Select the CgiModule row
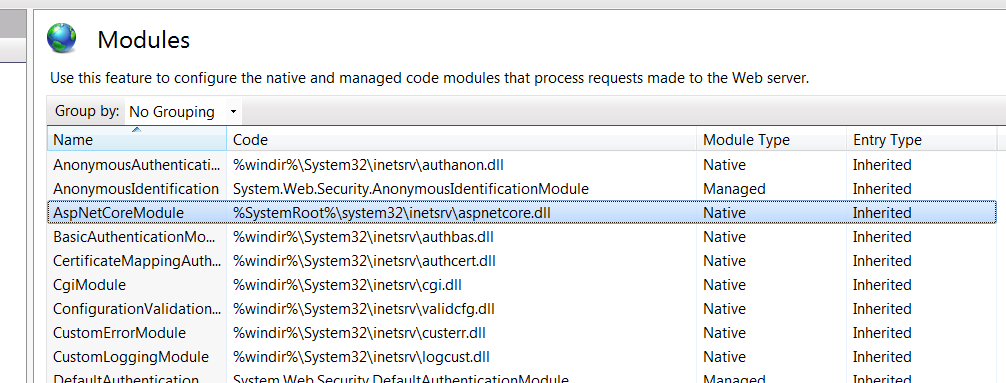This screenshot has height=383, width=1006. (522, 284)
